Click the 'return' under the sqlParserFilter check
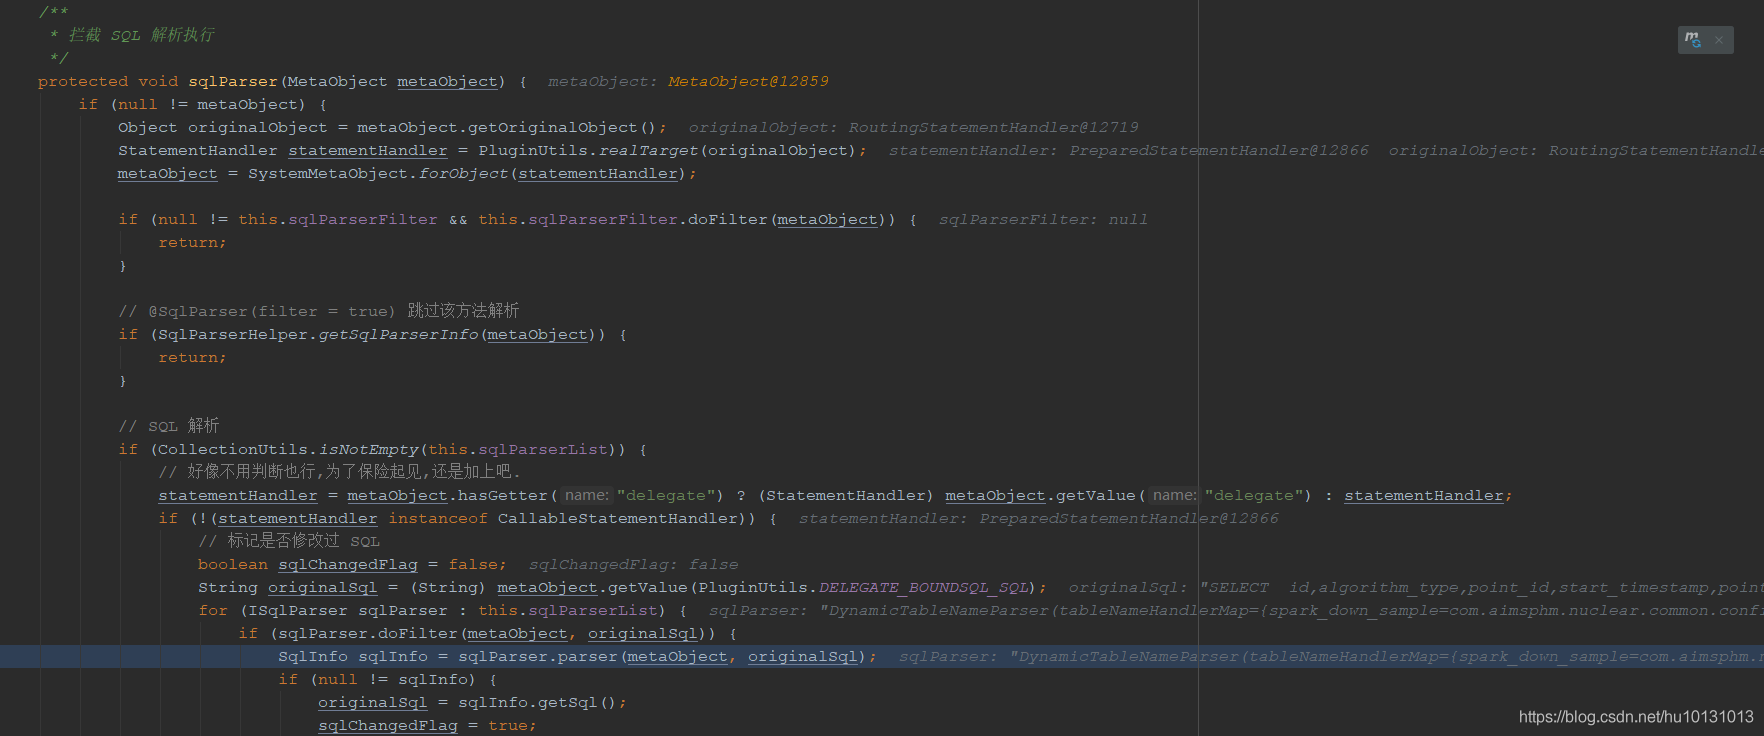 tap(188, 243)
